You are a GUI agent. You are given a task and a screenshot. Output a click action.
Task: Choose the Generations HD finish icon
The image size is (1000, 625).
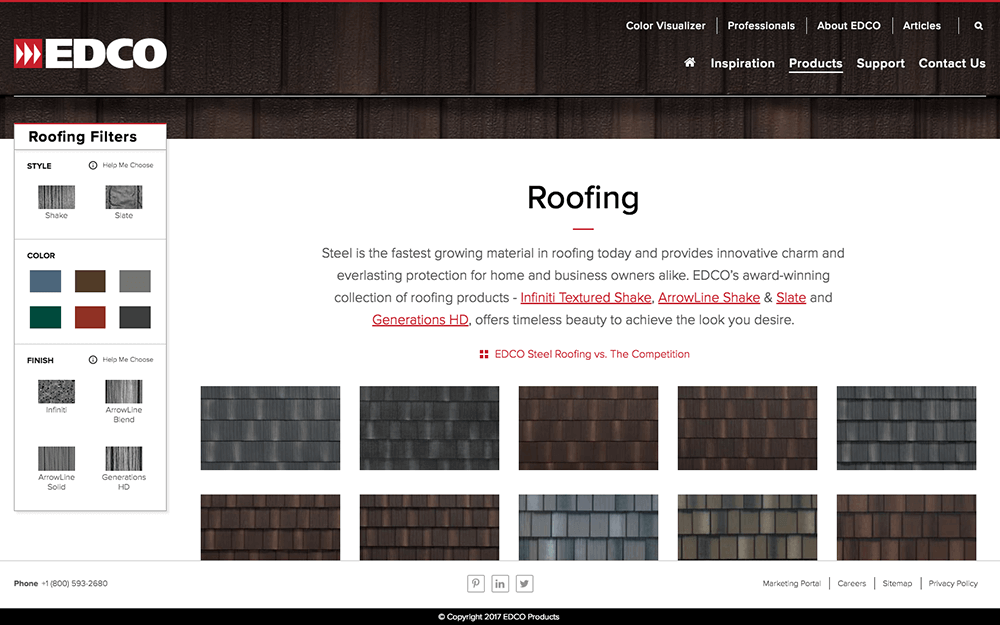click(124, 459)
